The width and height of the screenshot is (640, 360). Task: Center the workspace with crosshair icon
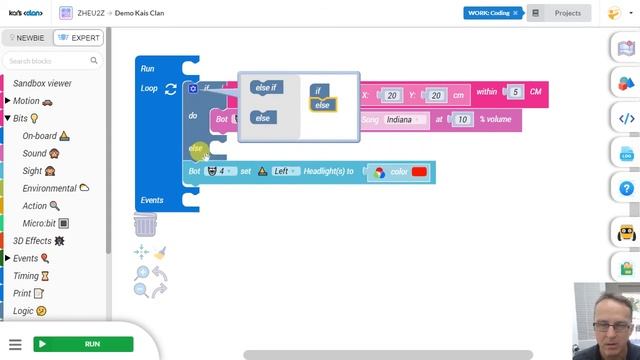141,252
